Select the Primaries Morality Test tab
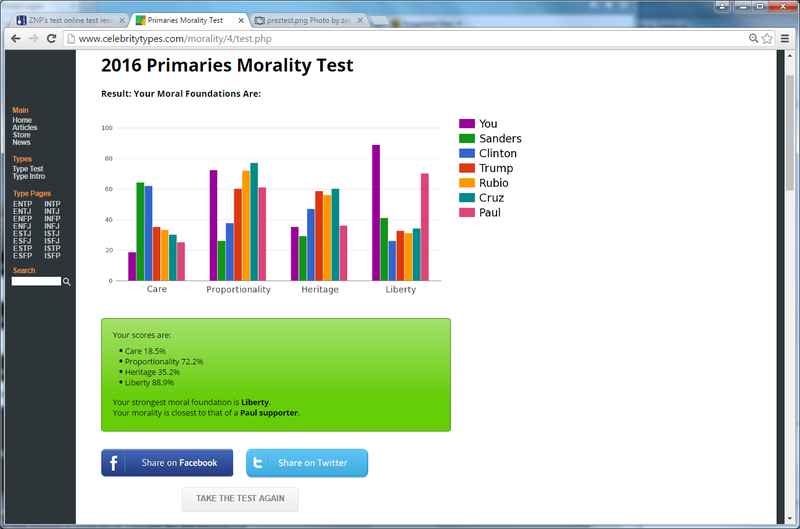This screenshot has width=800, height=529. [x=189, y=20]
